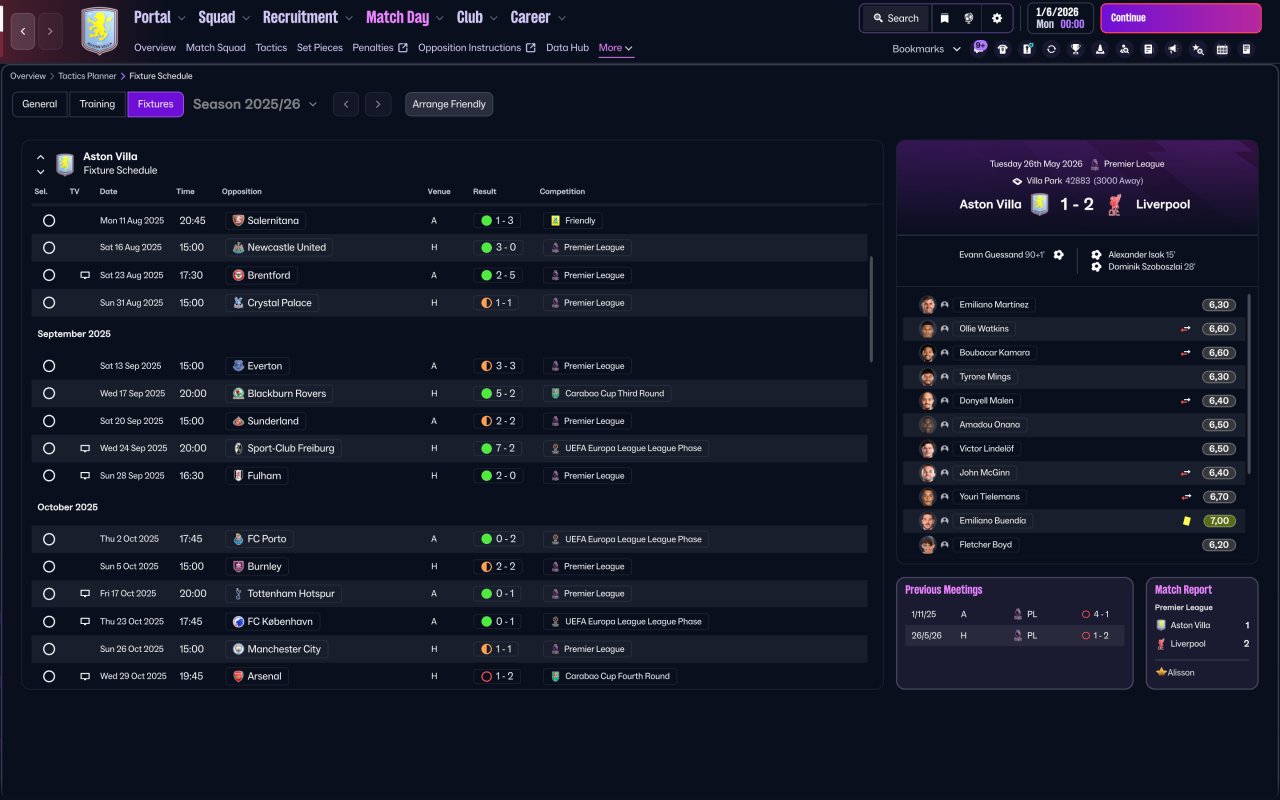The image size is (1280, 800).
Task: Go to the next season arrow
Action: coord(377,104)
